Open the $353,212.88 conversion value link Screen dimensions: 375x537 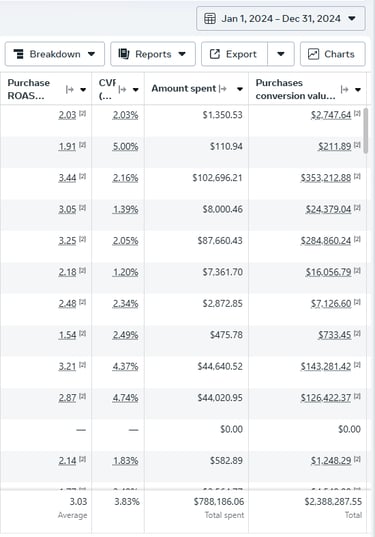[326, 178]
